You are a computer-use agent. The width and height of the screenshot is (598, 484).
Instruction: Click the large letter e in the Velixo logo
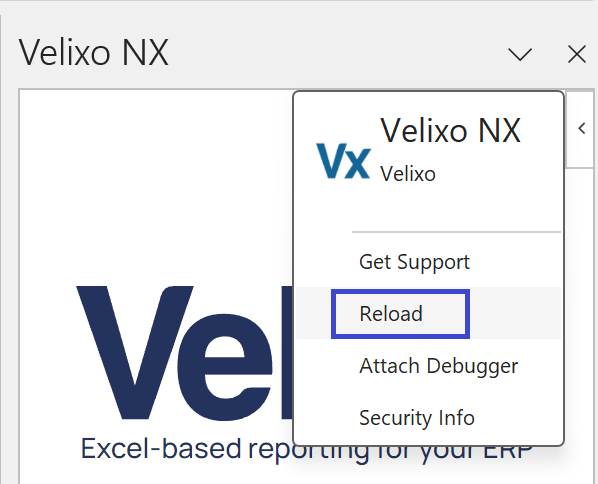pos(225,367)
